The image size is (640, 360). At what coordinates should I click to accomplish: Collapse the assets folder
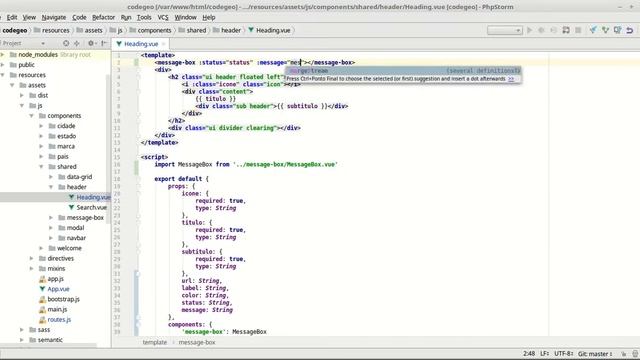pyautogui.click(x=12, y=85)
